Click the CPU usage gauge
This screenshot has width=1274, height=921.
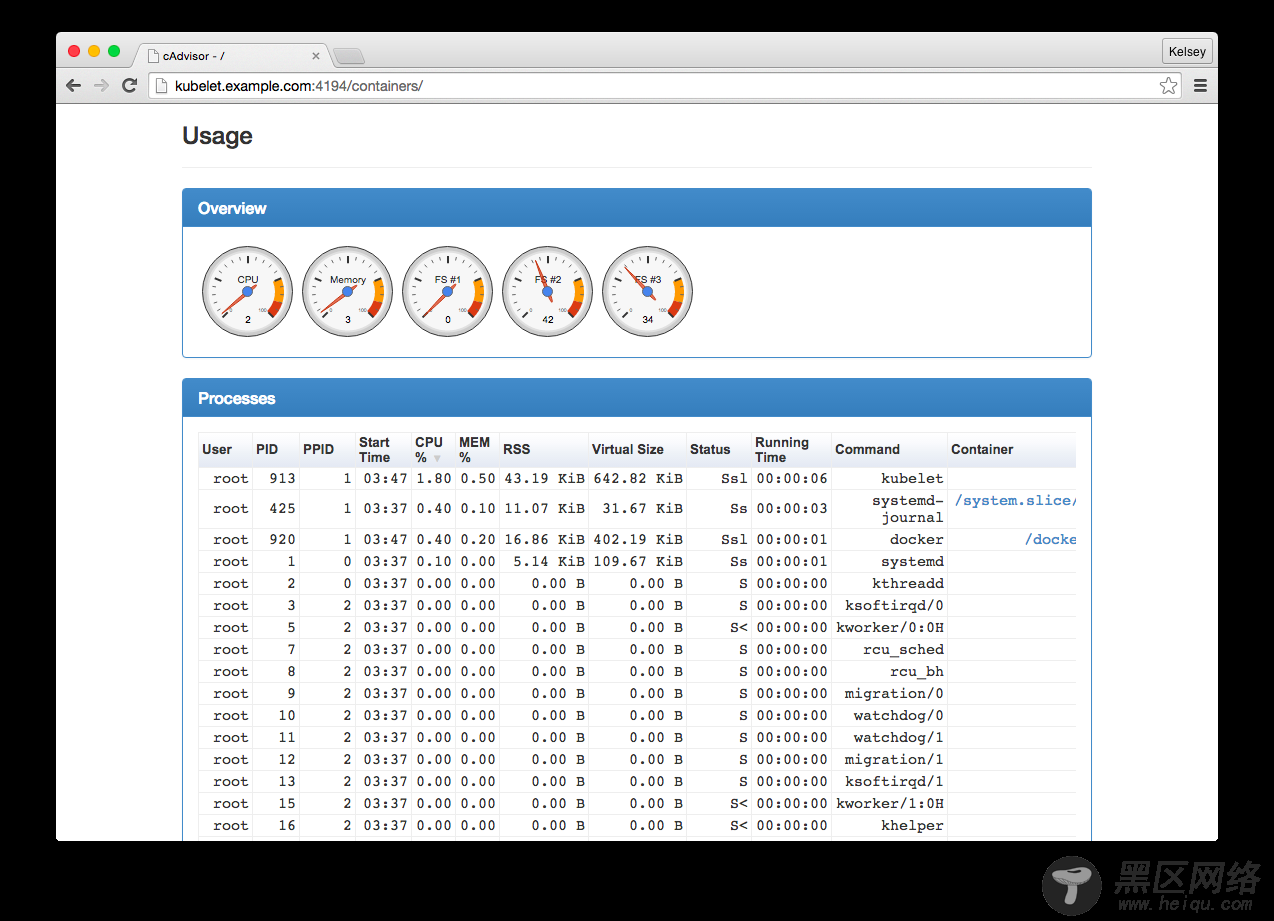[x=247, y=291]
